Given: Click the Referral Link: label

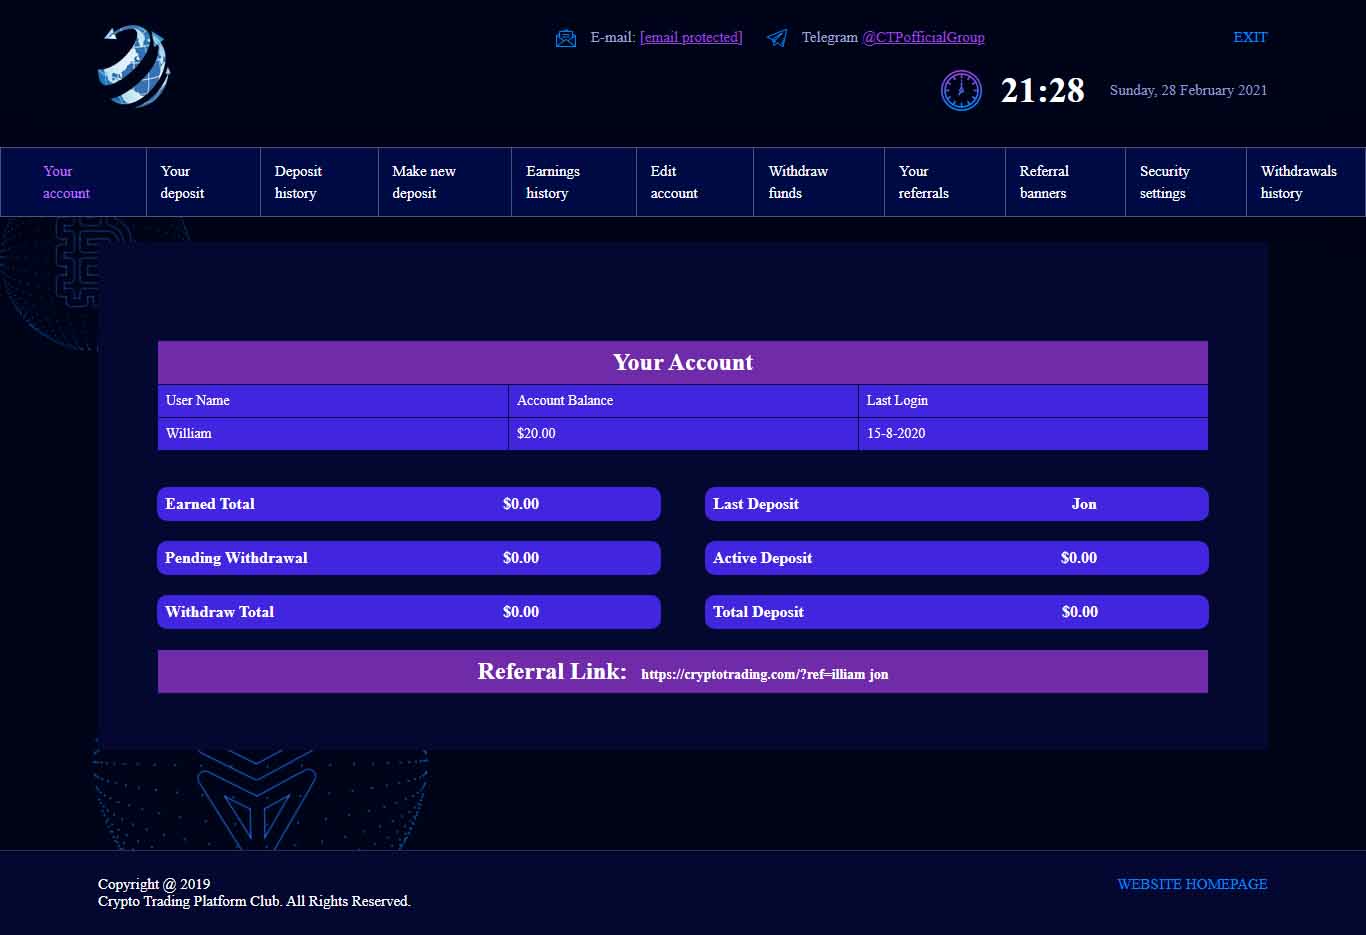Looking at the screenshot, I should coord(552,671).
